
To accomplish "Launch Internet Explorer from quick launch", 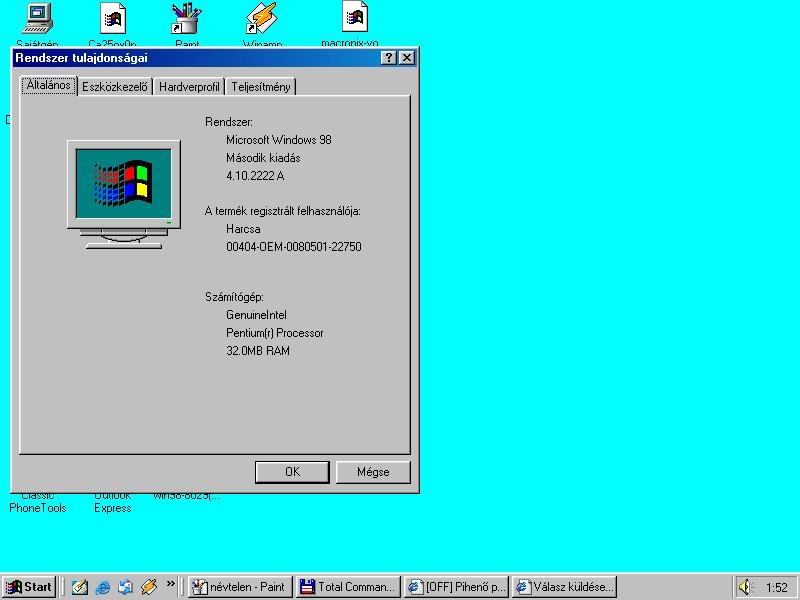I will (103, 587).
